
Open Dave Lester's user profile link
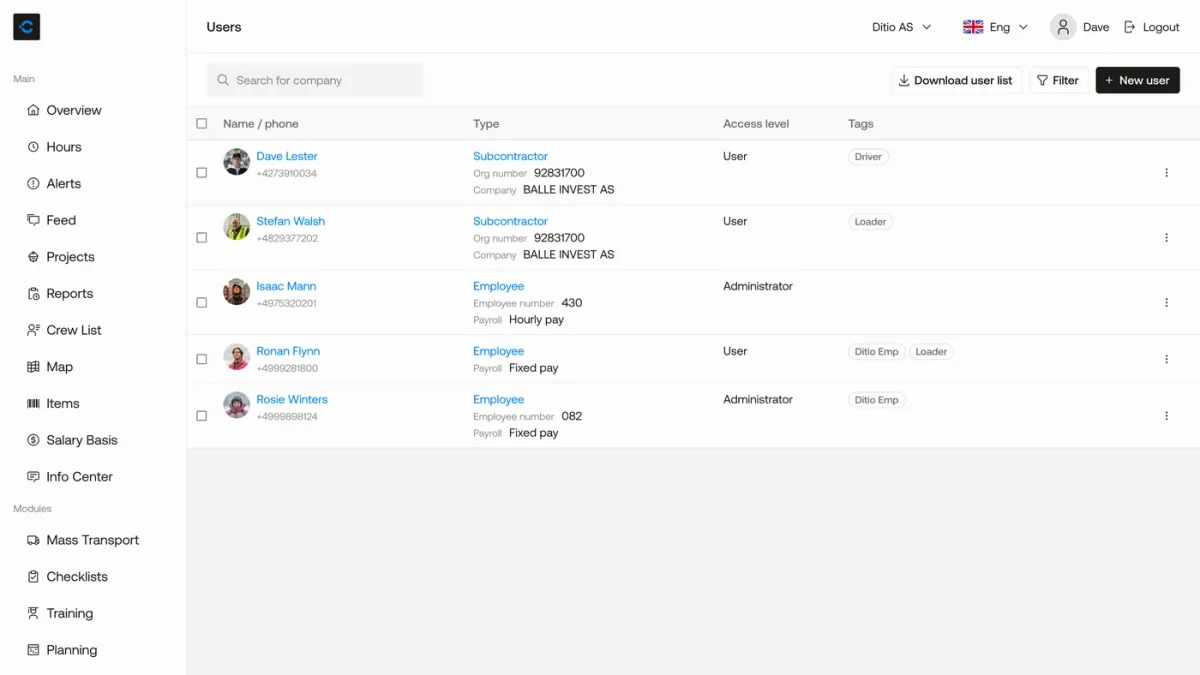[287, 156]
